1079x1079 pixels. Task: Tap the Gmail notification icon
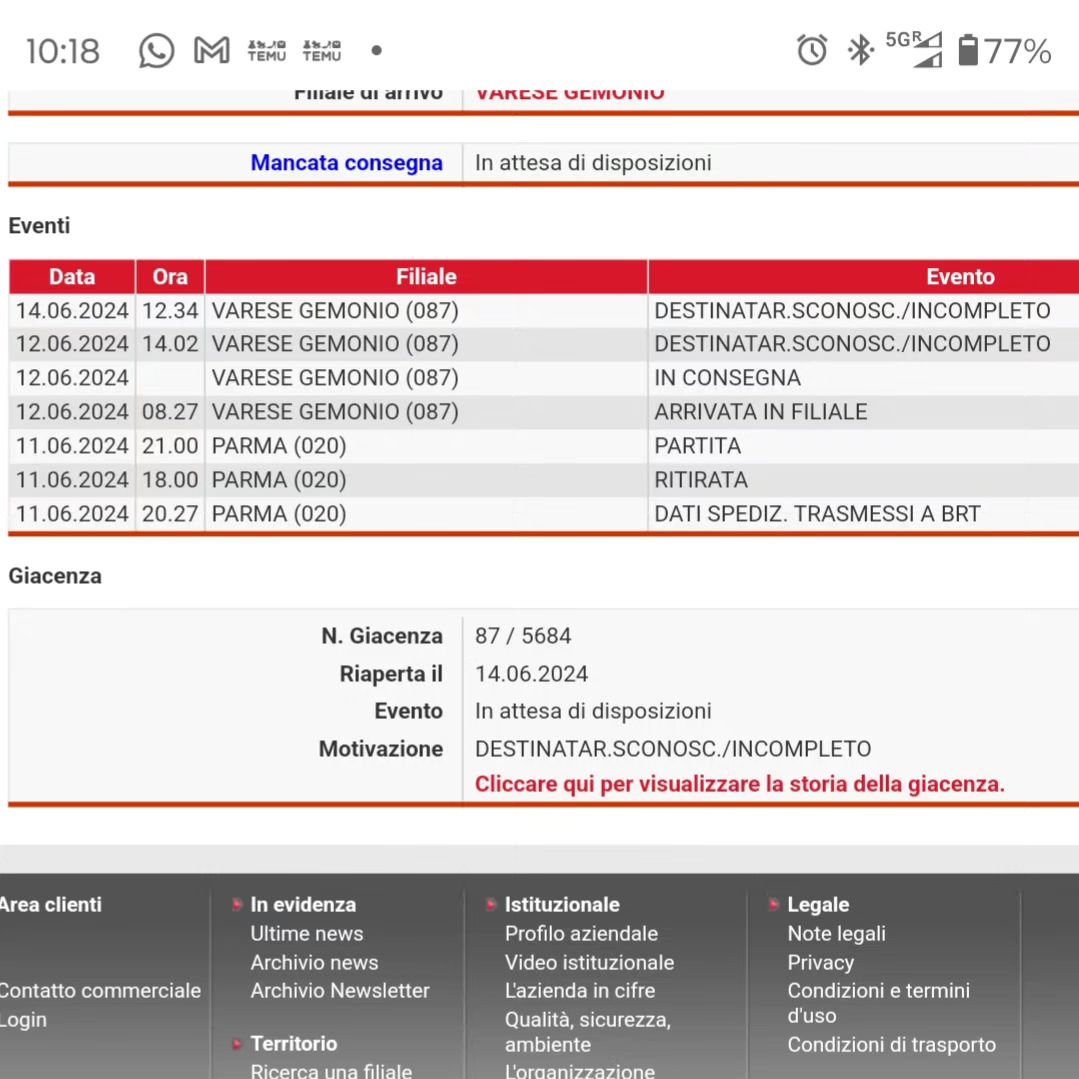[x=211, y=51]
